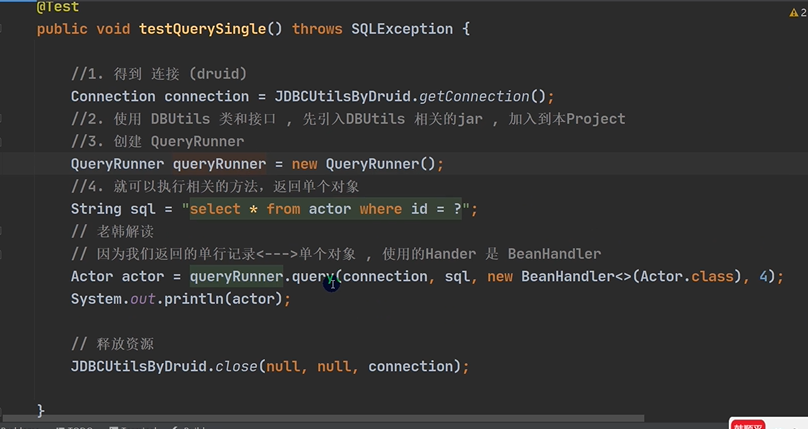The height and width of the screenshot is (429, 808).
Task: Click the 'String sql' declaration
Action: coord(113,209)
